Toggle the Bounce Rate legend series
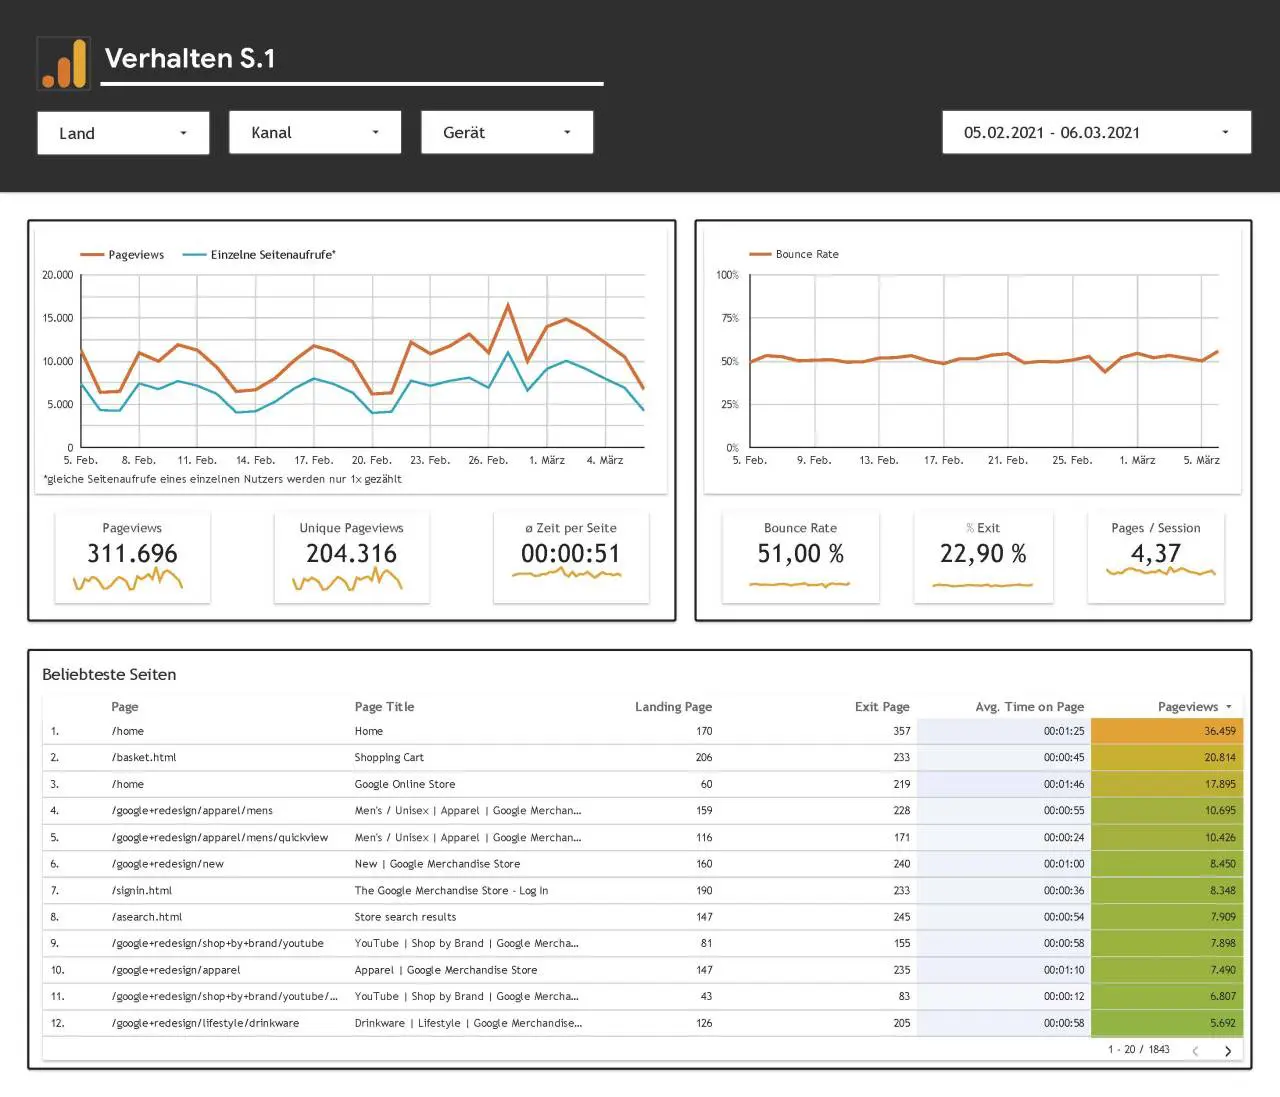This screenshot has height=1097, width=1280. pos(794,254)
